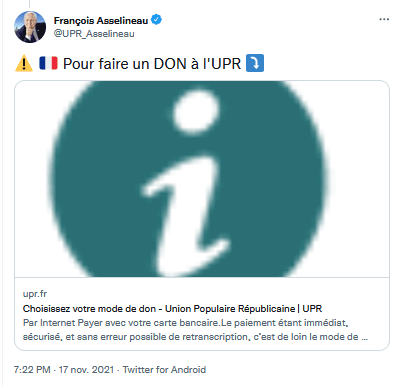
Task: Click 'Union Populaire Républicaine | UPR' in the title
Action: 244,309
